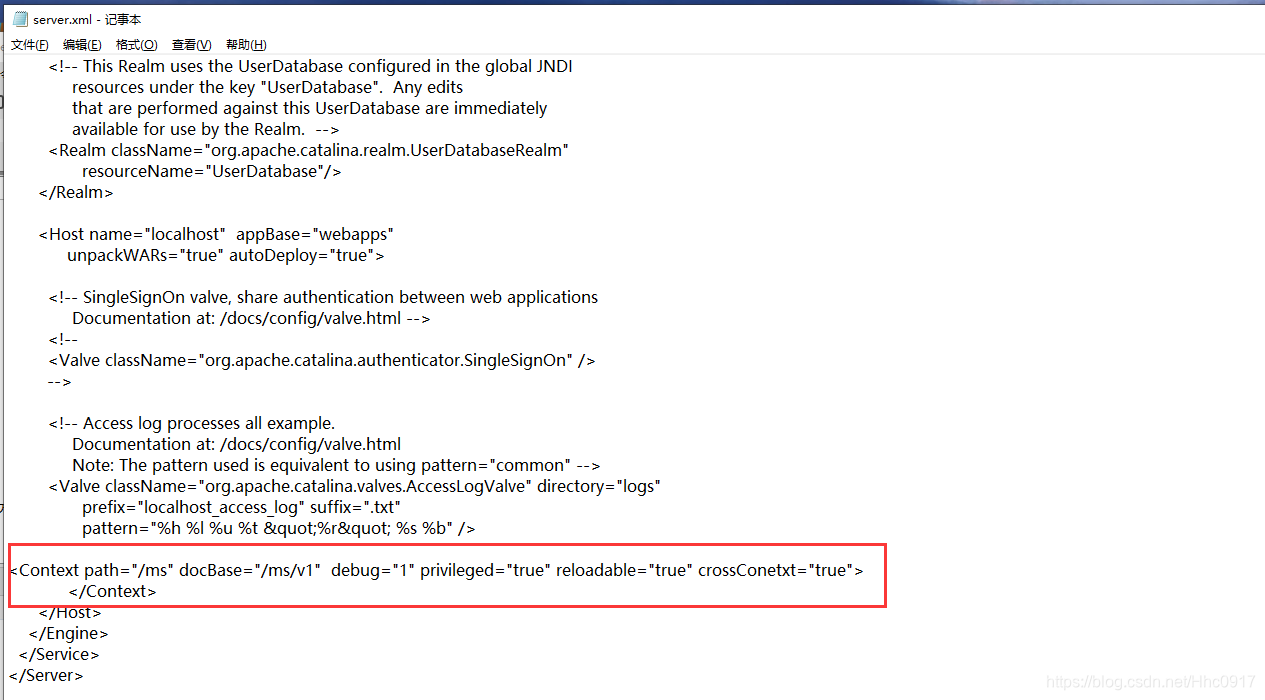Open the 文件(F) menu
The image size is (1265, 700).
(x=30, y=45)
